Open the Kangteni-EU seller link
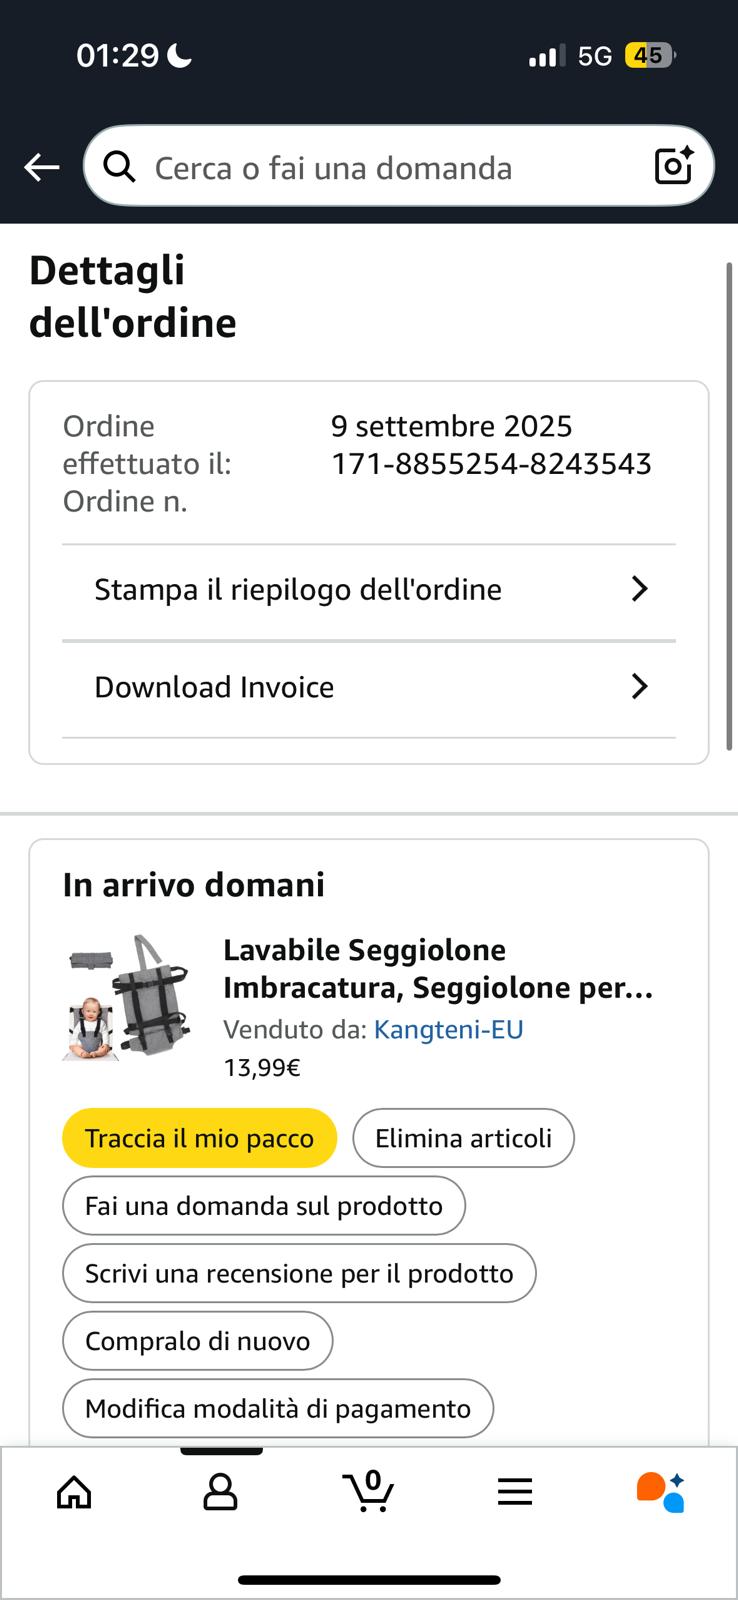This screenshot has width=738, height=1600. click(448, 1029)
